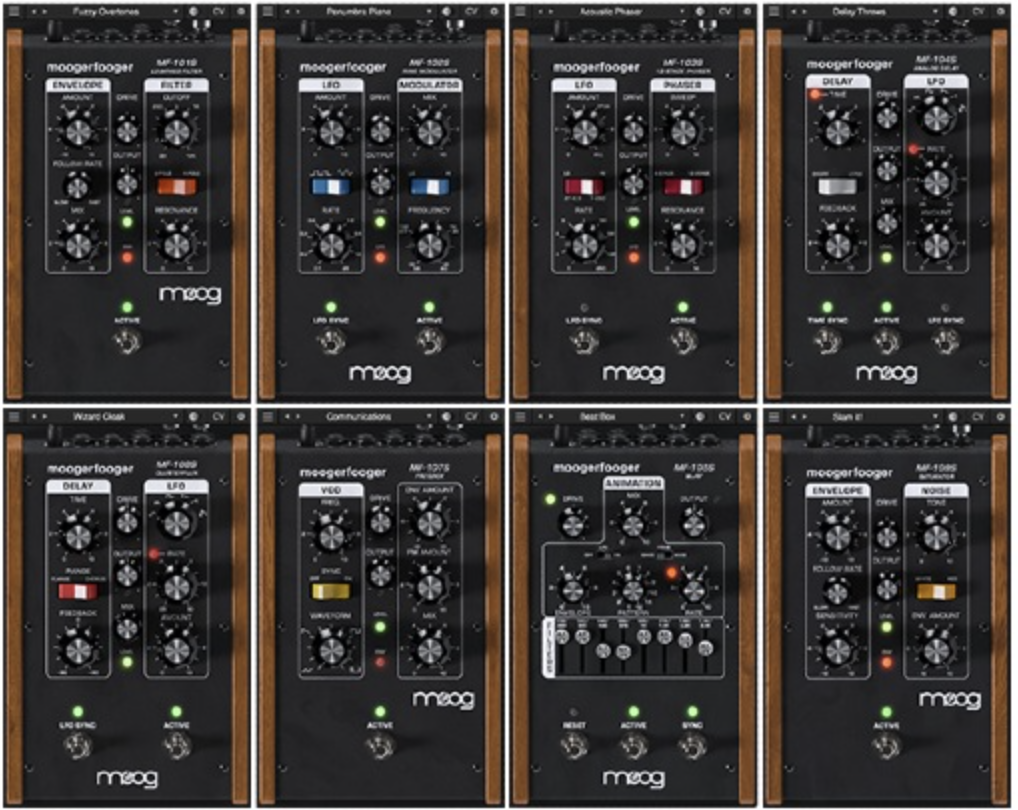
Task: Toggle Active footswitch on Acoustic Phaser plugin
Action: click(x=682, y=341)
